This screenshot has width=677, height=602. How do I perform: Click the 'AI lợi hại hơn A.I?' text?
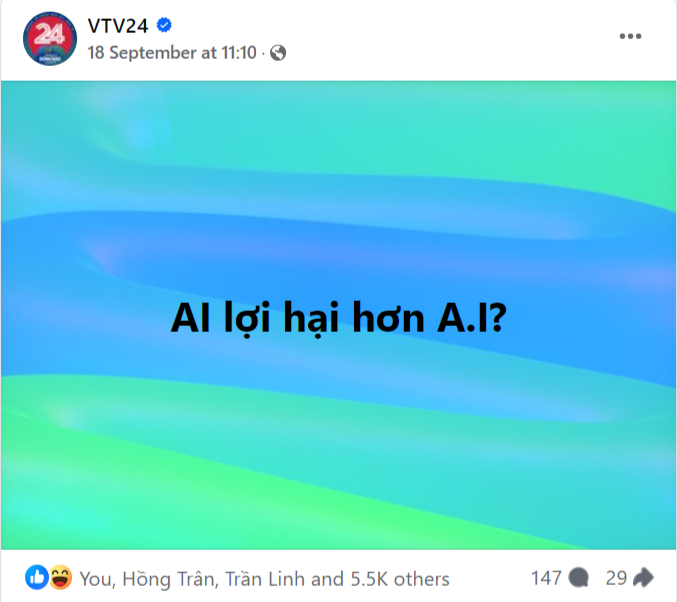338,319
